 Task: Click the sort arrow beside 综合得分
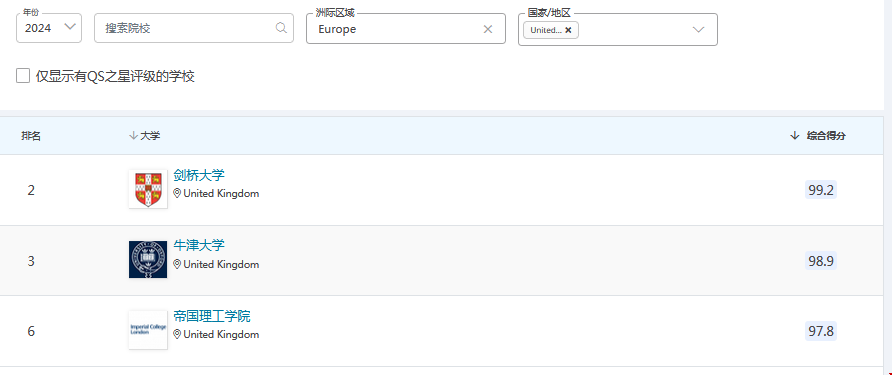(x=795, y=135)
